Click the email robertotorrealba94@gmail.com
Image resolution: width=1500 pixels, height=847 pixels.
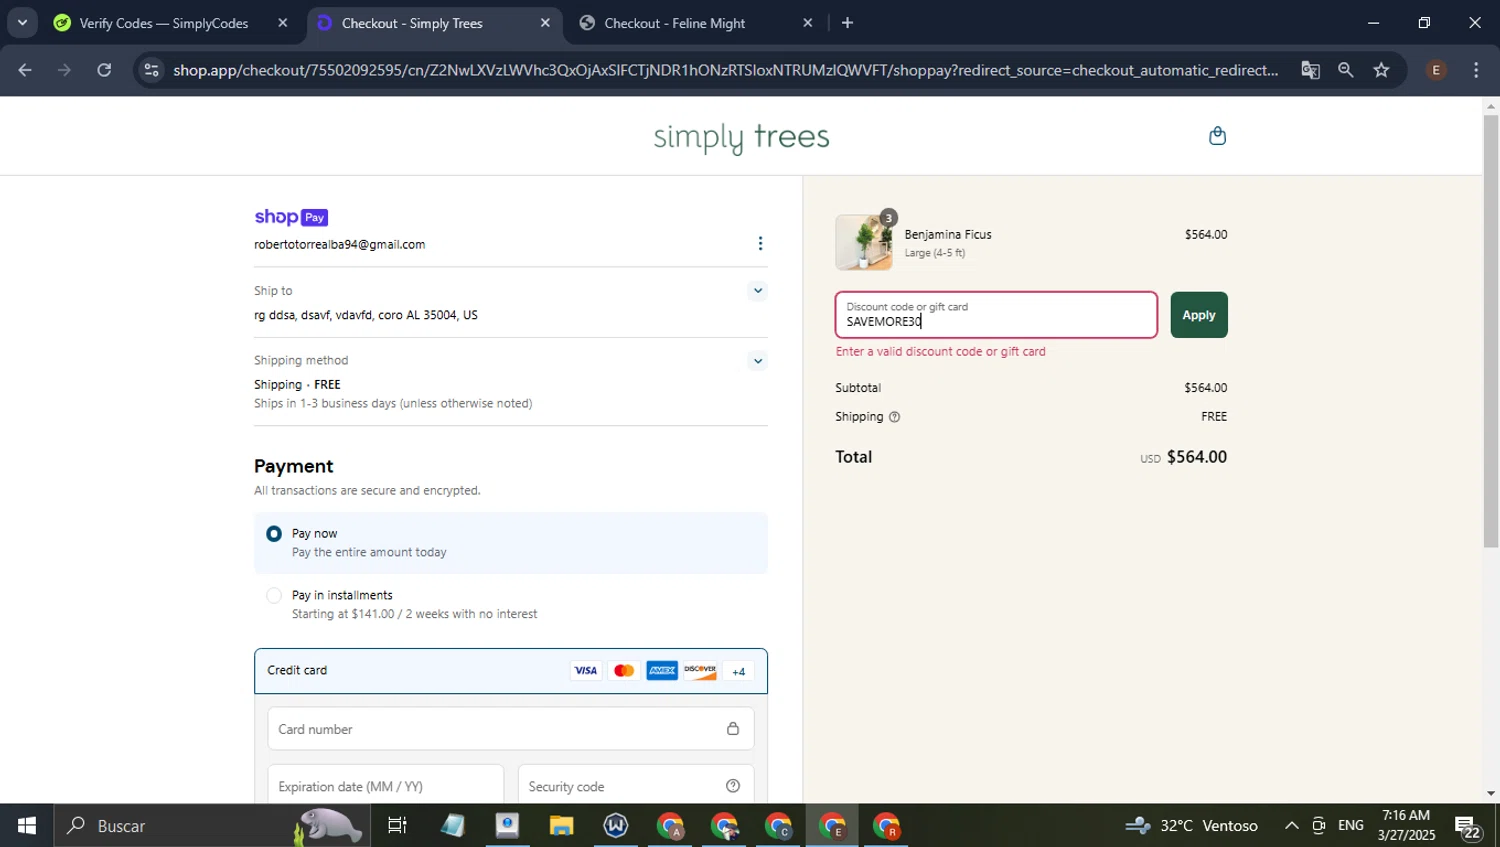pyautogui.click(x=340, y=245)
